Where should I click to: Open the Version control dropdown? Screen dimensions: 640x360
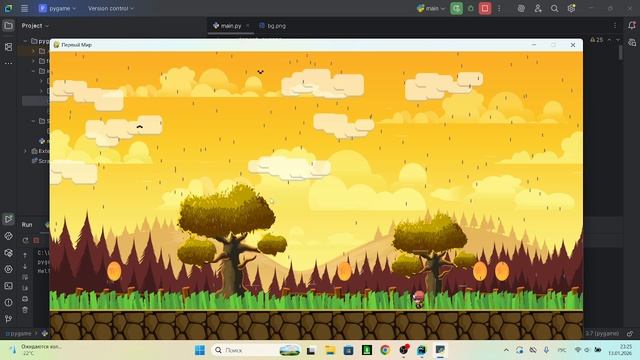pyautogui.click(x=111, y=8)
